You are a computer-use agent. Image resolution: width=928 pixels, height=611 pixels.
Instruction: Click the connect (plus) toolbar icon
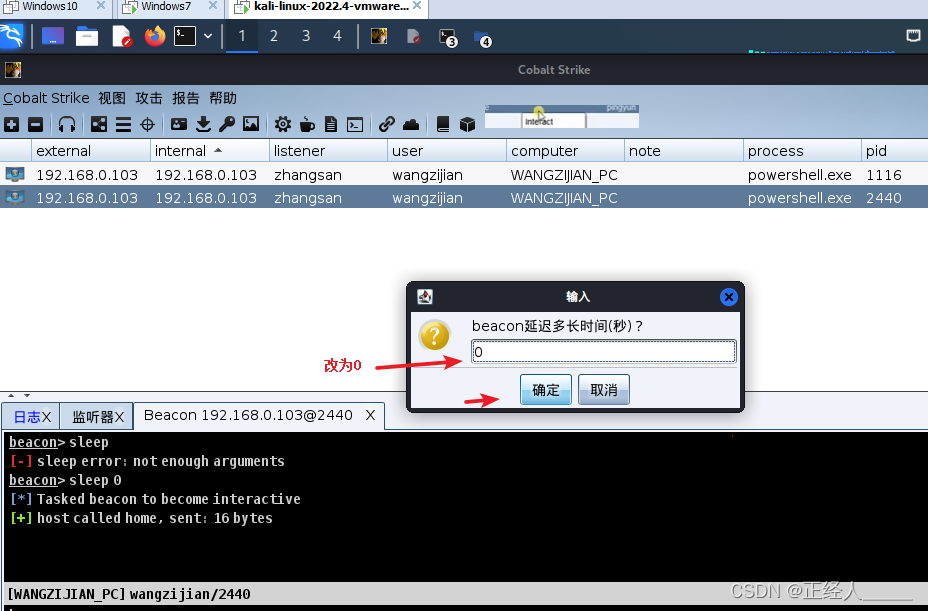11,124
